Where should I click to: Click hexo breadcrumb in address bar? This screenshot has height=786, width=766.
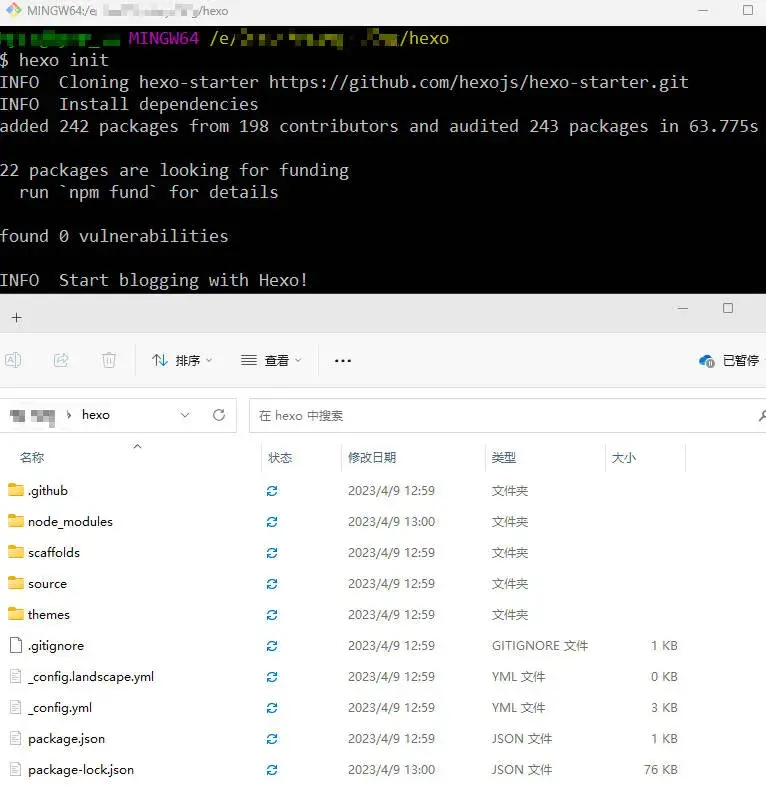point(96,415)
